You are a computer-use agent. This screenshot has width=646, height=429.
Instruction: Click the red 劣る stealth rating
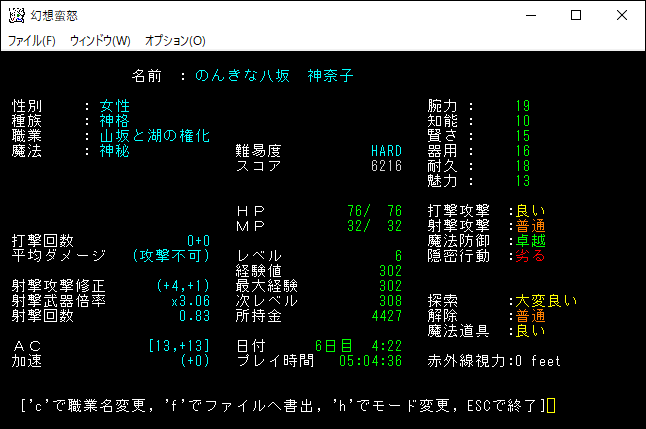click(530, 256)
